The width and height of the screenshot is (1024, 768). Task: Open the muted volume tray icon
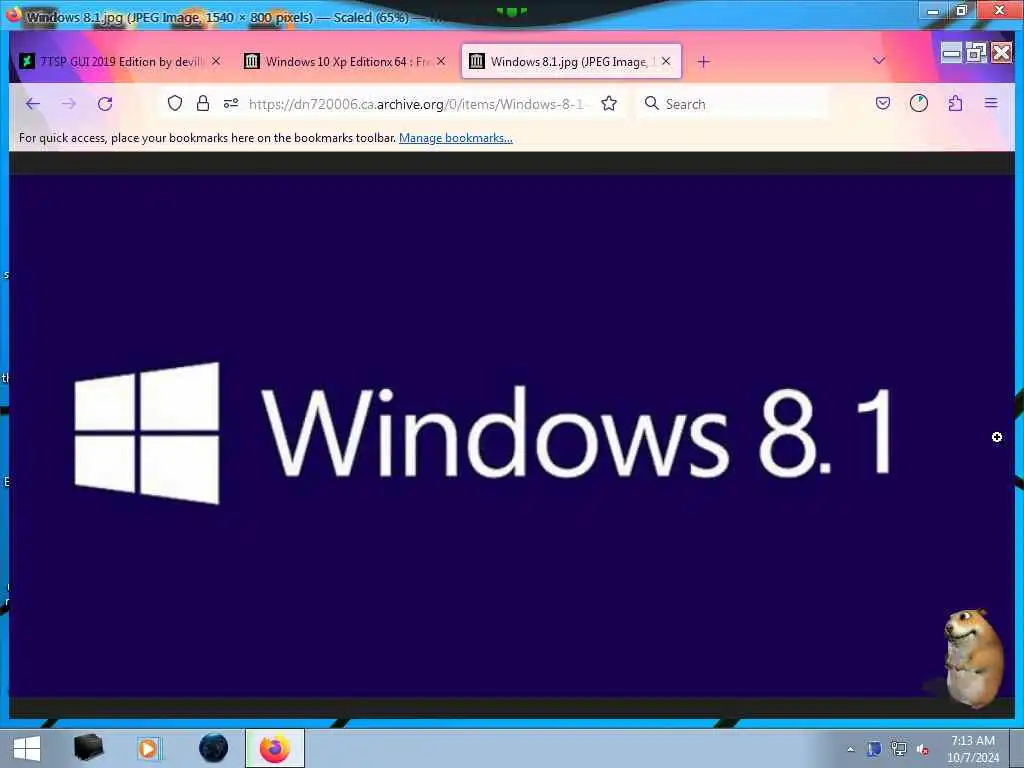click(x=923, y=750)
